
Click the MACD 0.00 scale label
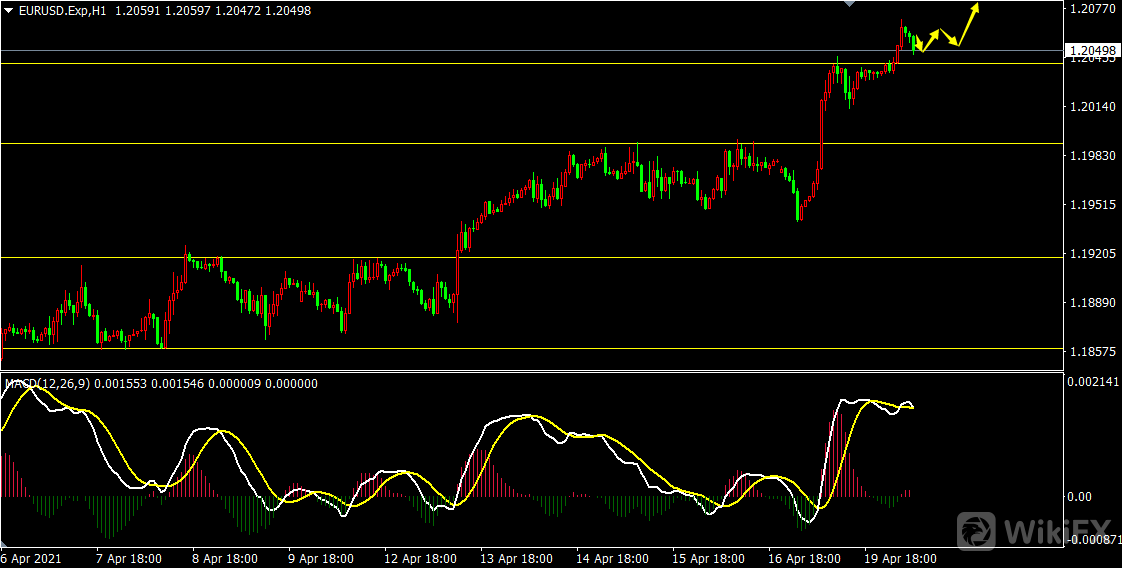[x=1078, y=496]
